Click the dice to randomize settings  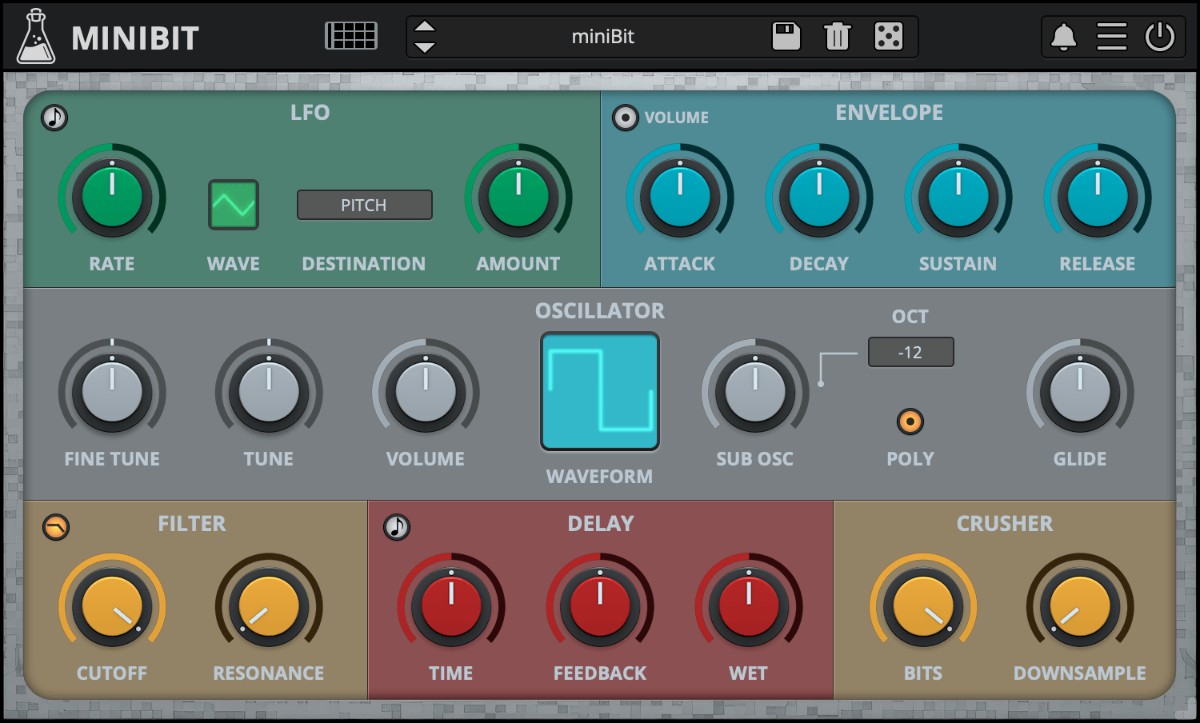[886, 35]
